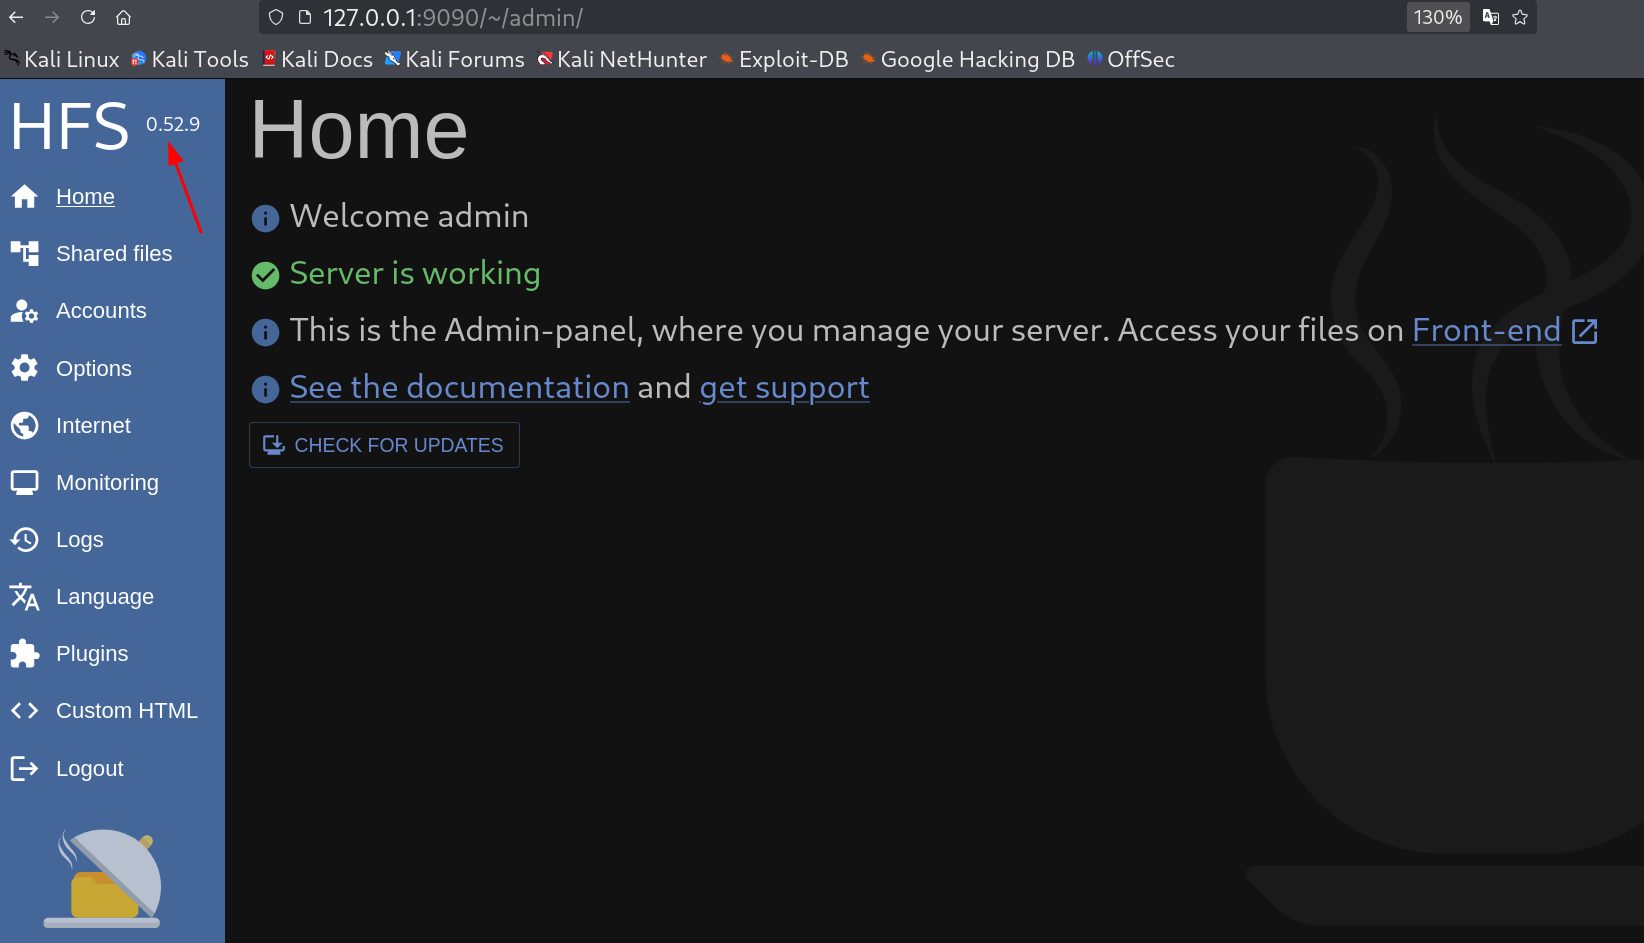Click the Internet globe icon
The image size is (1644, 943).
point(25,425)
